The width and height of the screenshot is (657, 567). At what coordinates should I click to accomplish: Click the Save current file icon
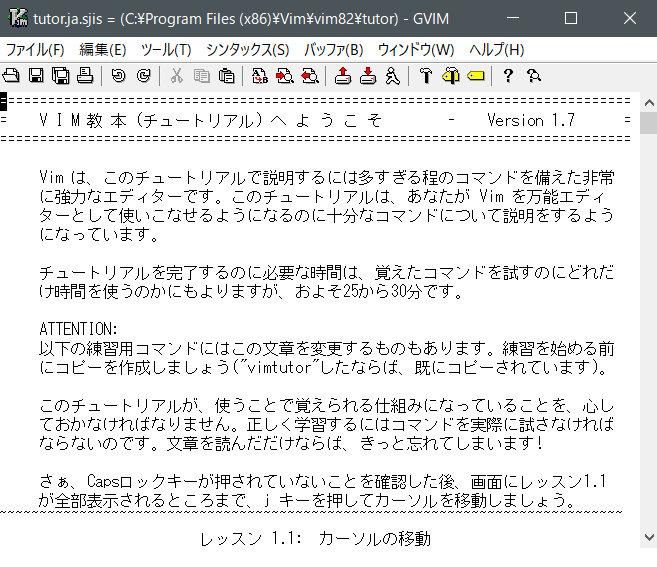(x=36, y=76)
